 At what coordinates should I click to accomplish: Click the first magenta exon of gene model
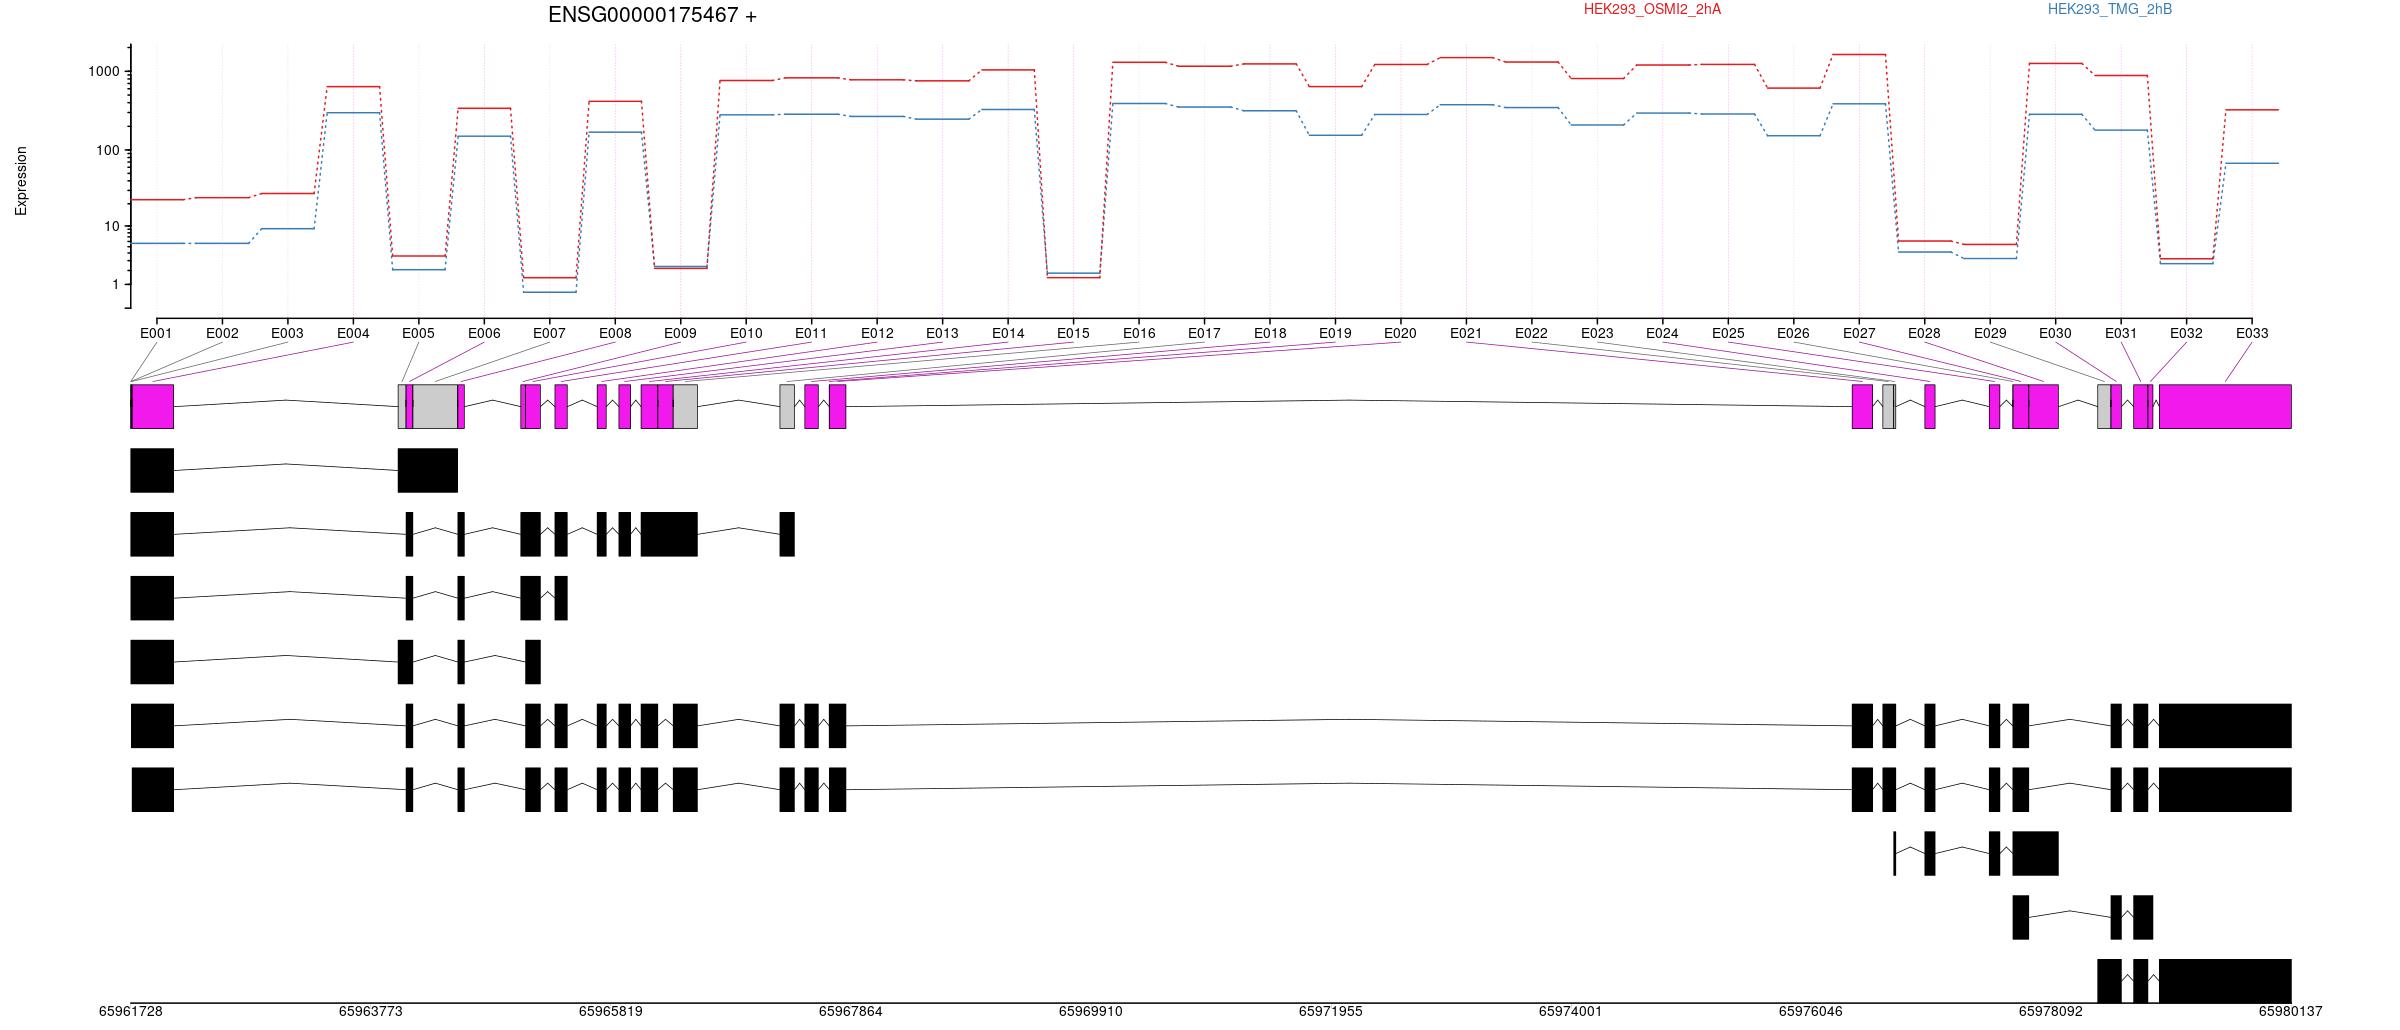click(x=152, y=406)
